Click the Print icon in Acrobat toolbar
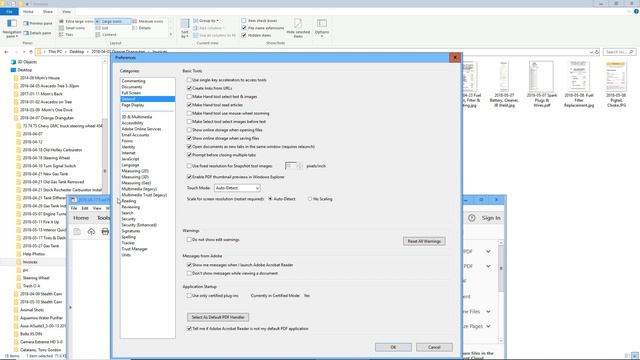 (105, 232)
